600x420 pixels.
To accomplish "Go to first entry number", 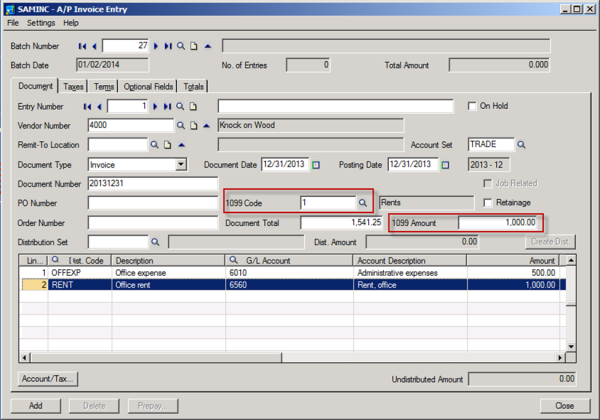I will pyautogui.click(x=87, y=107).
